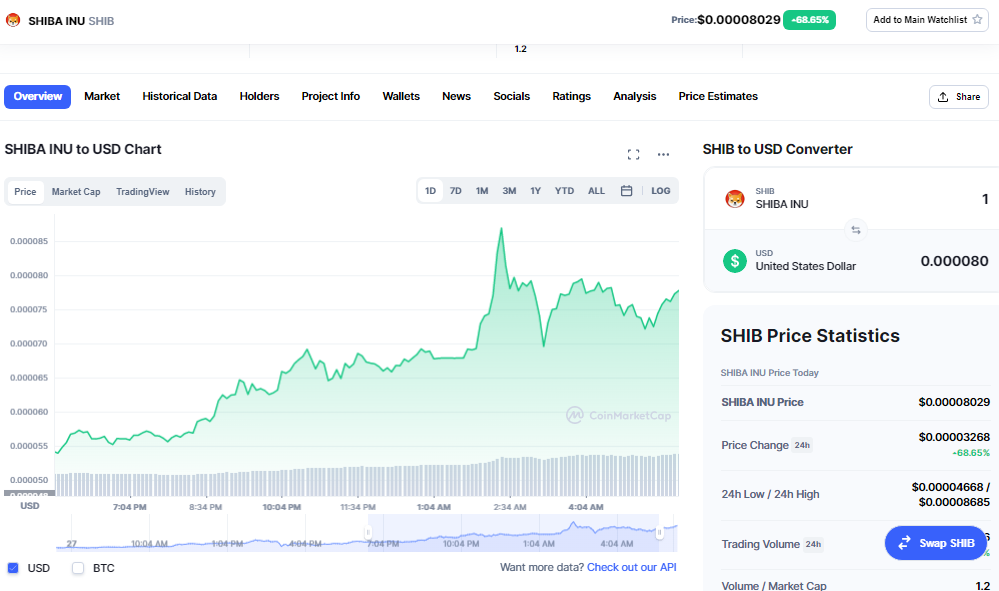Click the SHIBA INU Price value $0.00008029 in statistics

point(954,402)
